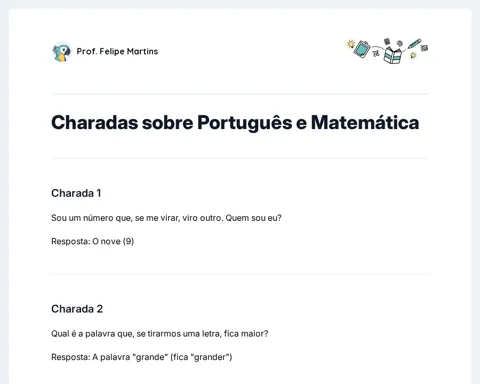480x384 pixels.
Task: Click the squiggle symbol beside the notepad
Action: click(x=376, y=53)
